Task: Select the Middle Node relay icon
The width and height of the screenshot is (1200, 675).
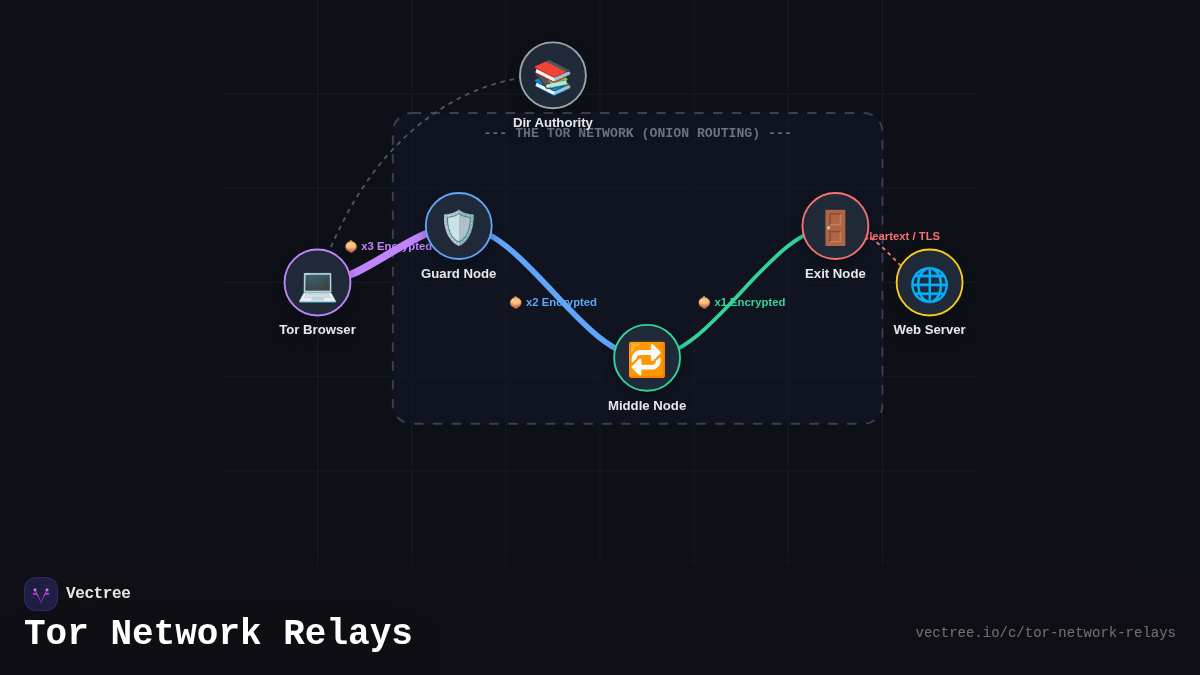Action: (x=646, y=357)
